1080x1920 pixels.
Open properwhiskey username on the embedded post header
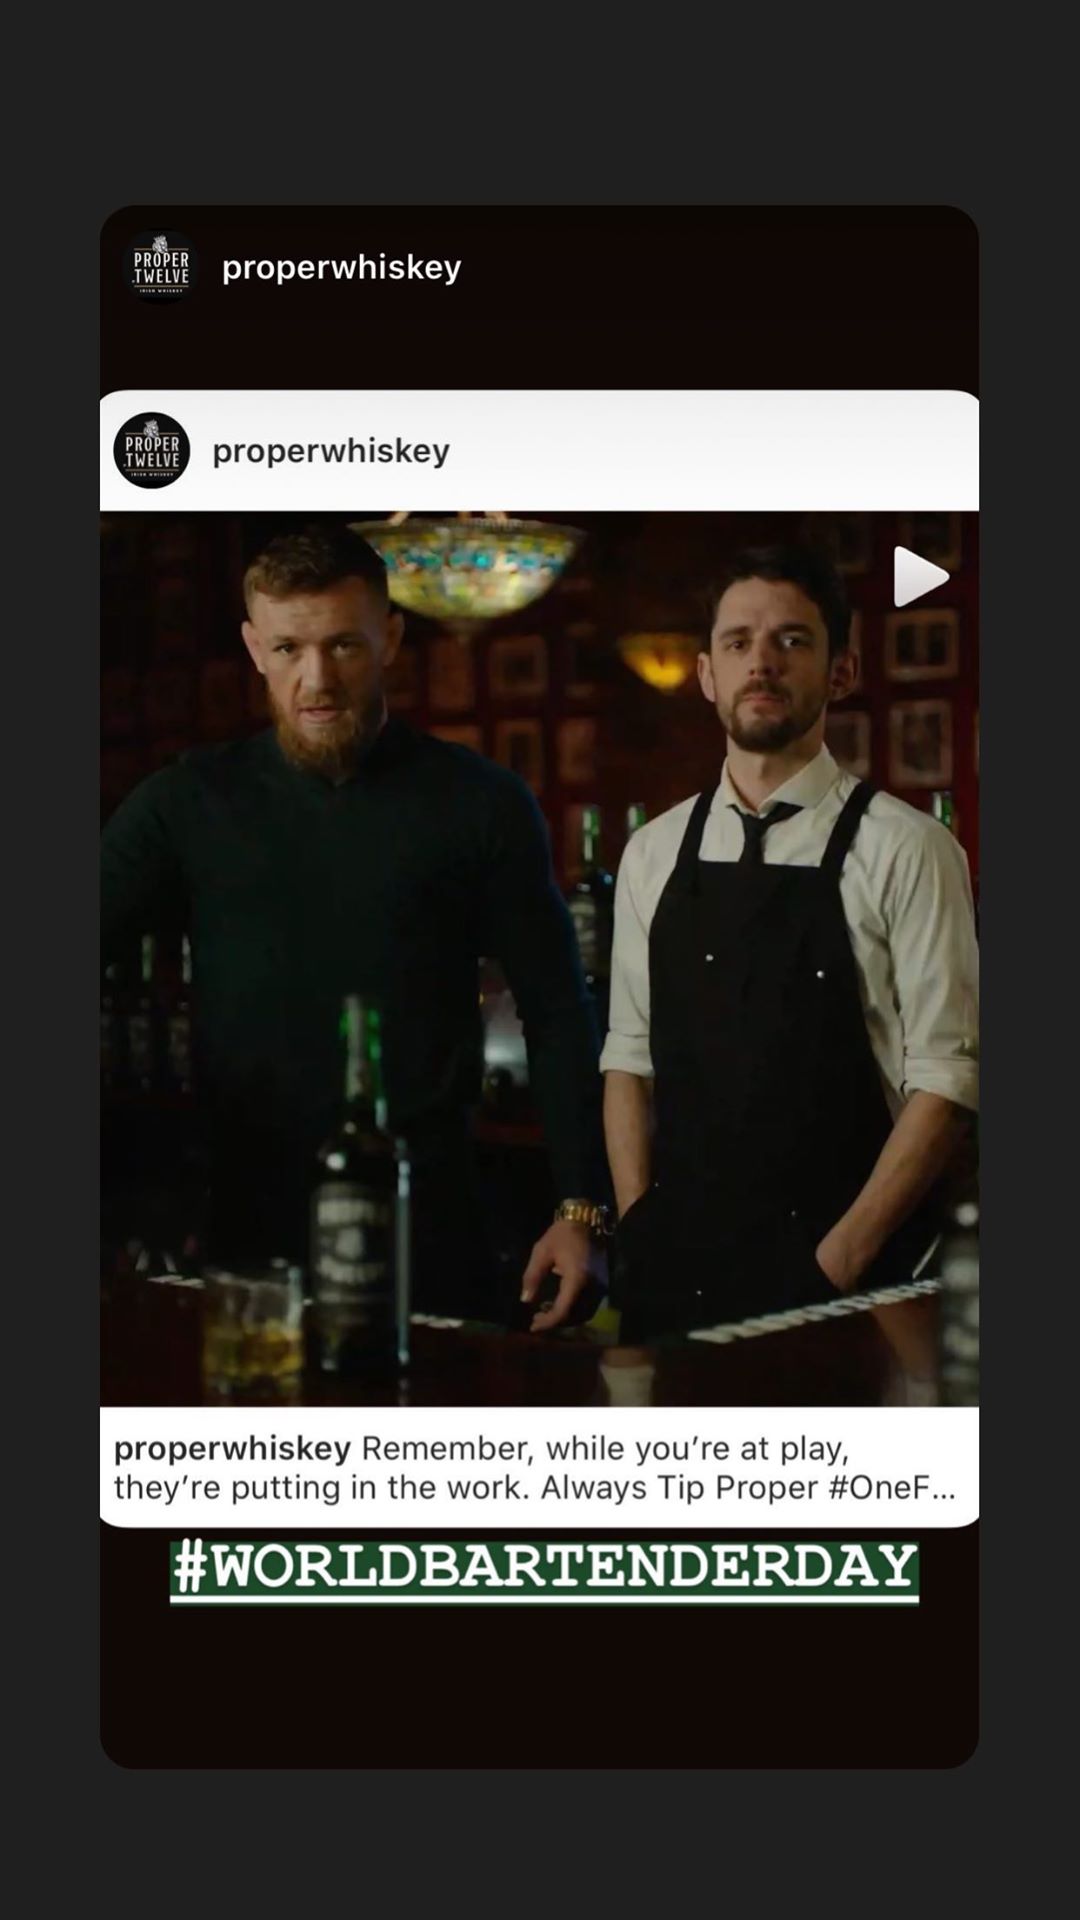coord(331,451)
